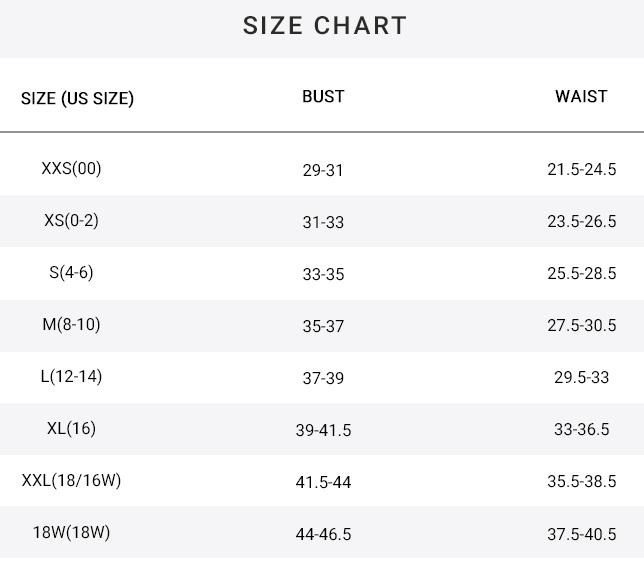Click the L(12-14) size label
Viewport: 644px width, 567px height.
[71, 376]
